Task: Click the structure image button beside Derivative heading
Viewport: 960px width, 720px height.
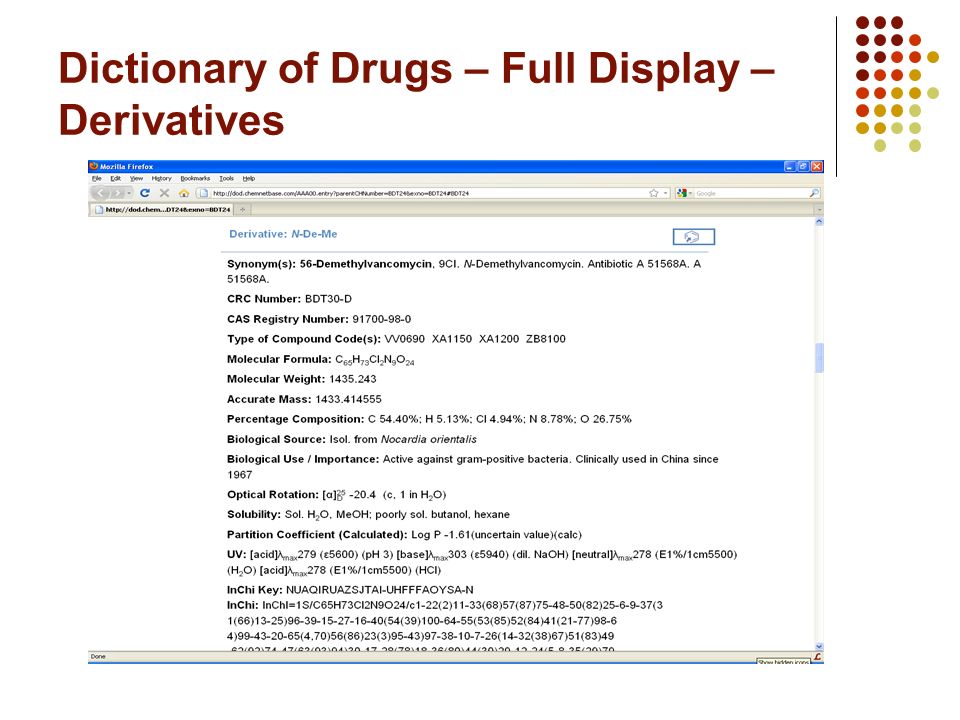Action: point(694,237)
